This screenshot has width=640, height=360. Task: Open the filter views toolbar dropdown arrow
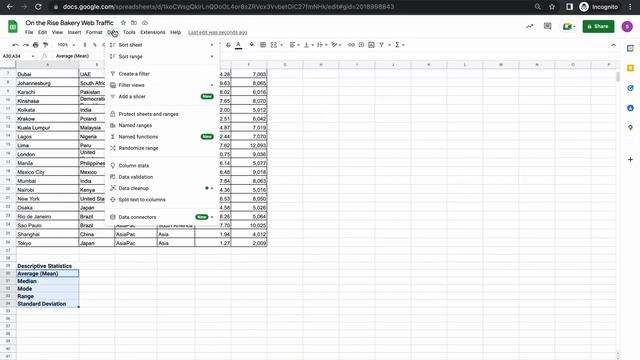click(389, 45)
